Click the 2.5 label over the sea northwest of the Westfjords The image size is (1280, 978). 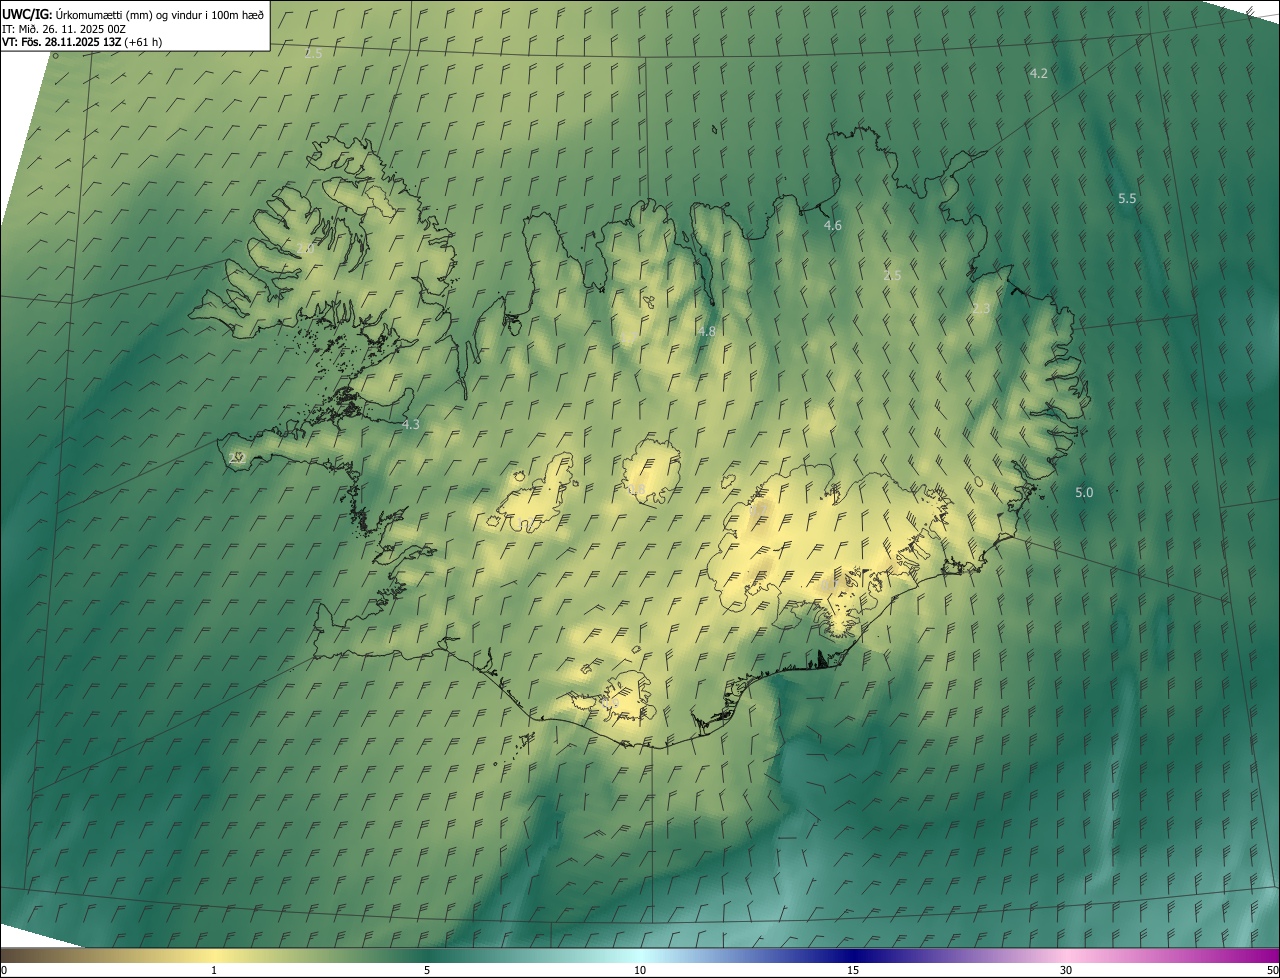tap(313, 53)
